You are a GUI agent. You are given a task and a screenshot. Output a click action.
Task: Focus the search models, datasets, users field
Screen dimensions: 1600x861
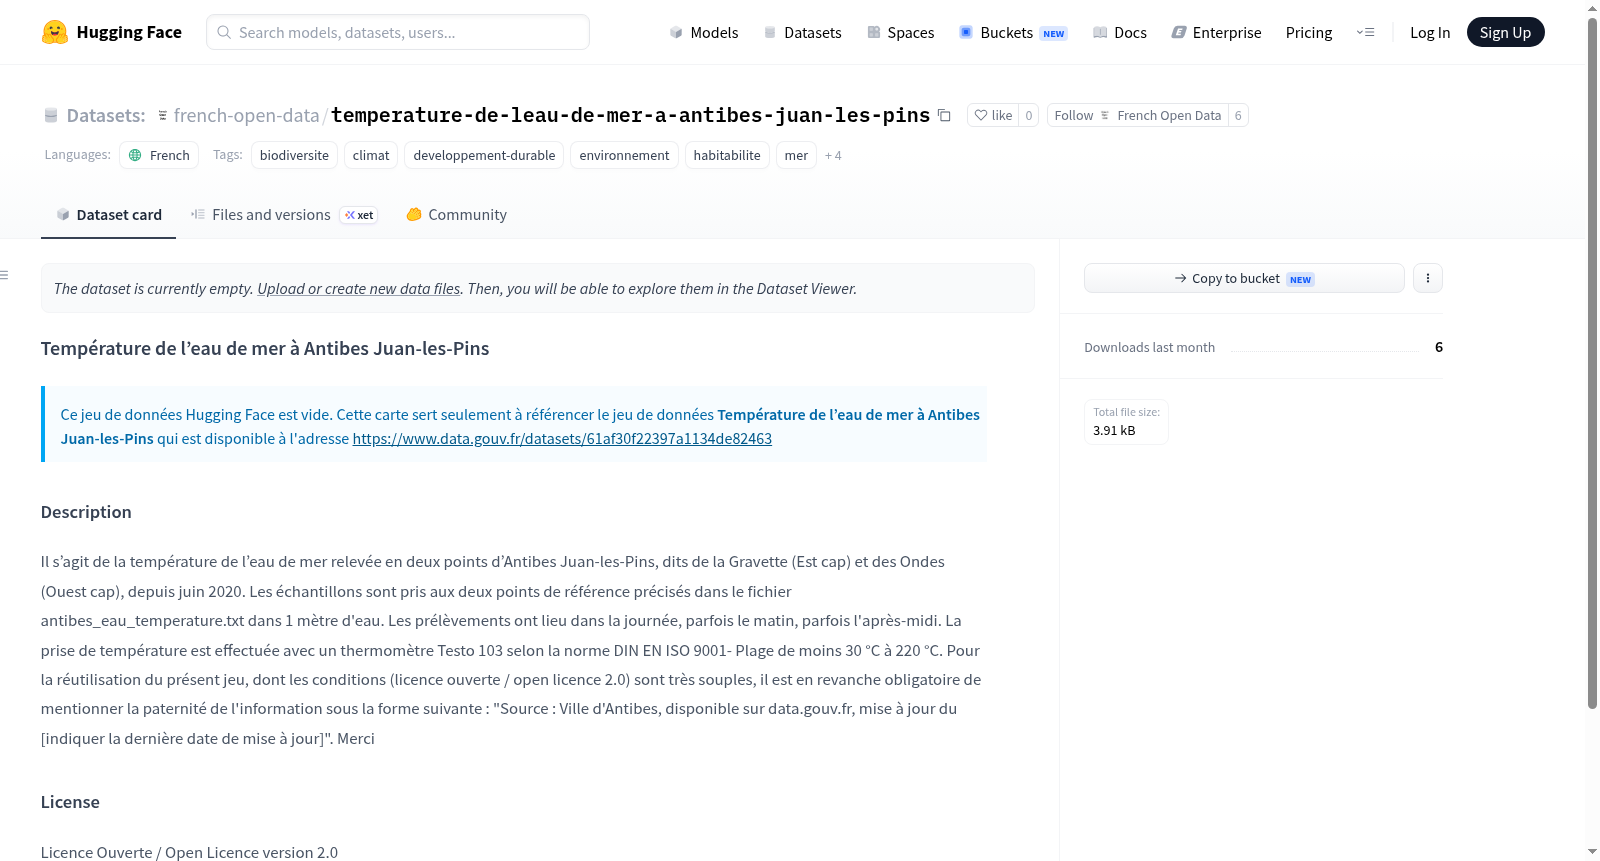pos(398,32)
